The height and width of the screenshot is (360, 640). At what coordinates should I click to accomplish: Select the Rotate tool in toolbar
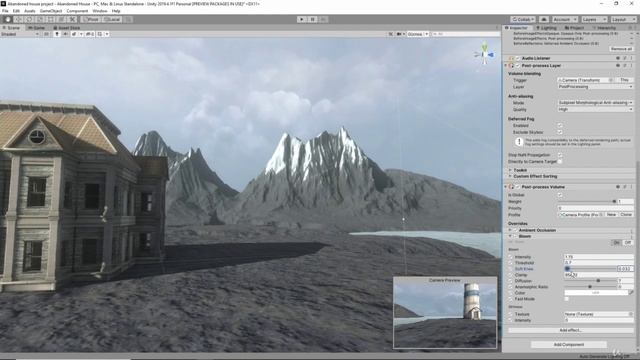(x=29, y=19)
